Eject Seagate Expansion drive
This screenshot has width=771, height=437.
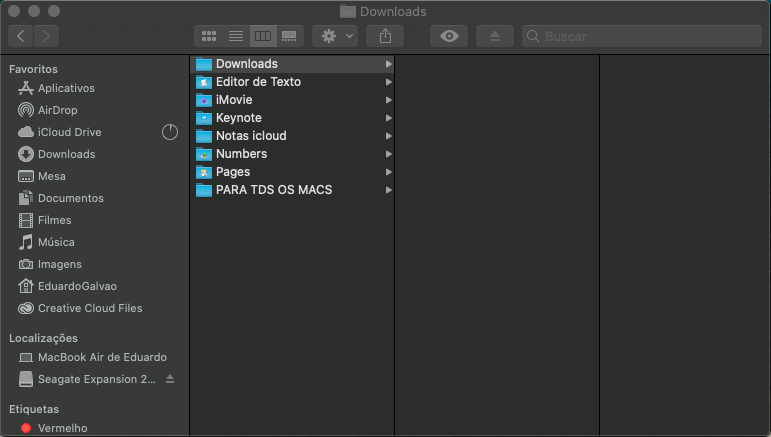tap(170, 379)
